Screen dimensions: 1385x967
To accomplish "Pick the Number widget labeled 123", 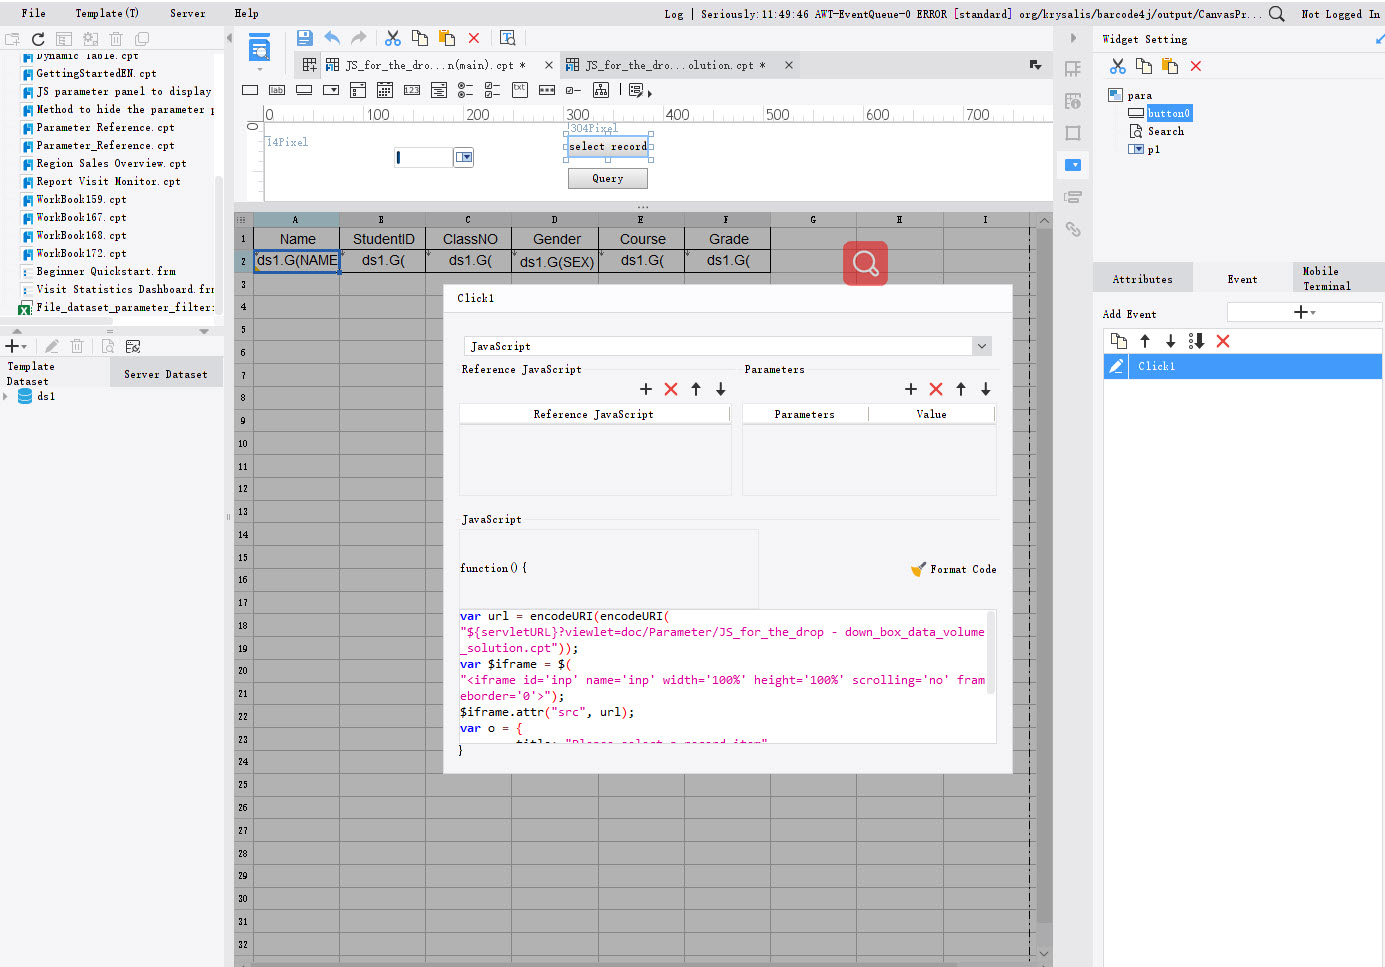I will [x=412, y=90].
